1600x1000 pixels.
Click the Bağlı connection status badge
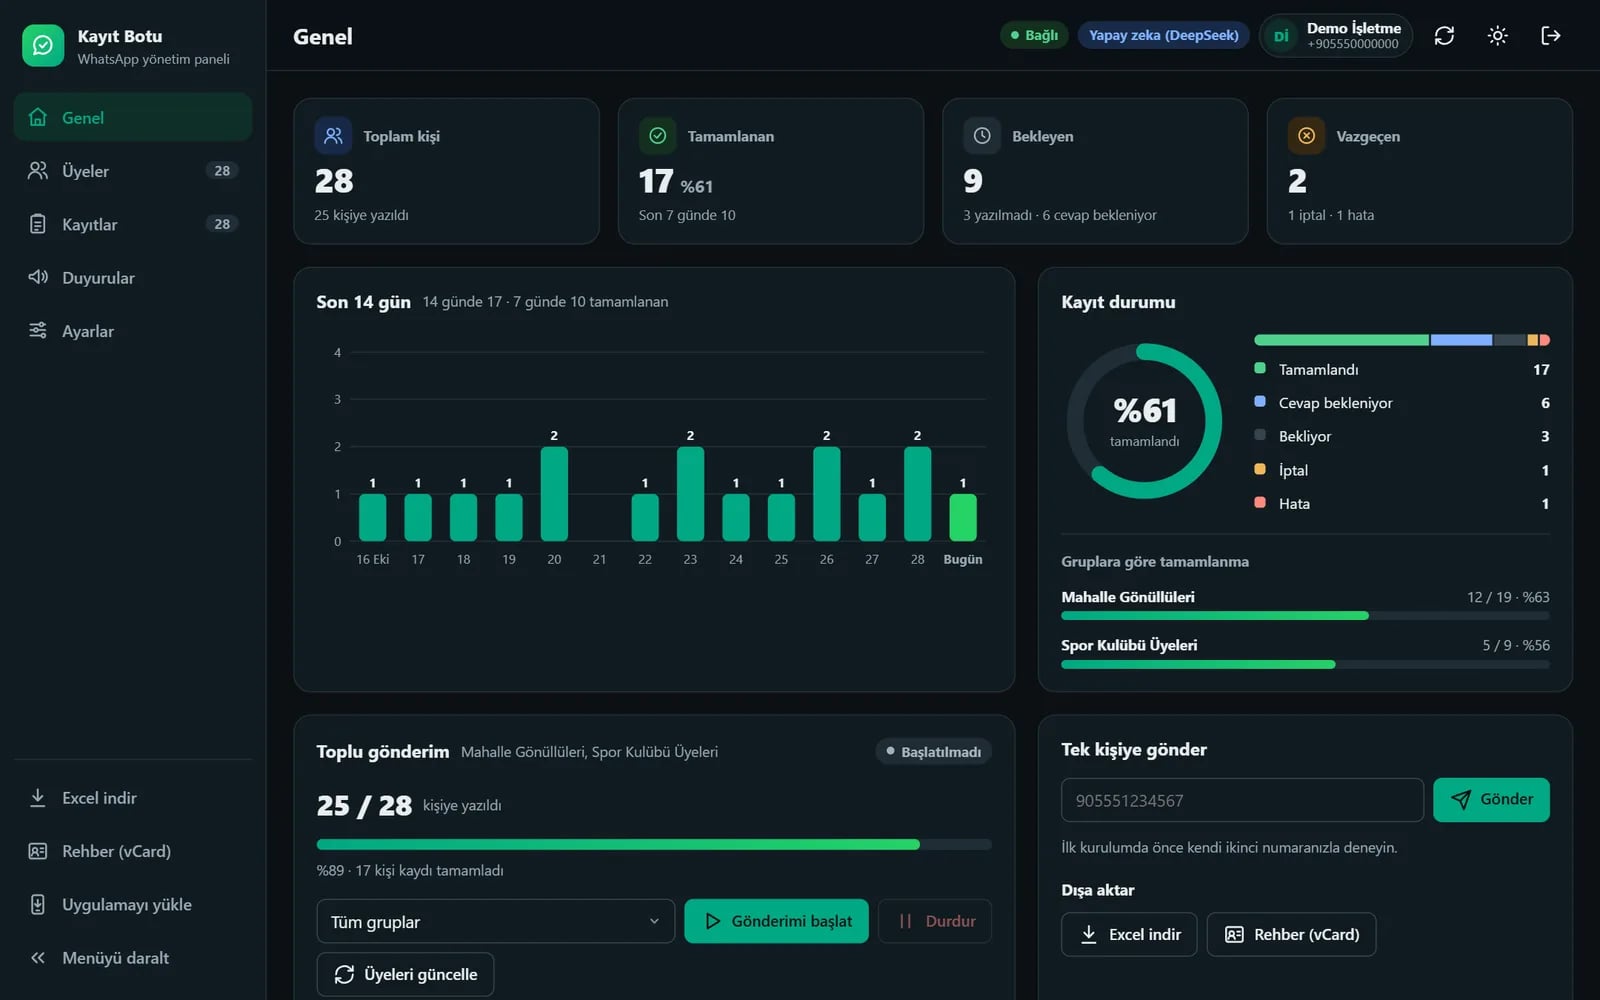tap(1034, 36)
